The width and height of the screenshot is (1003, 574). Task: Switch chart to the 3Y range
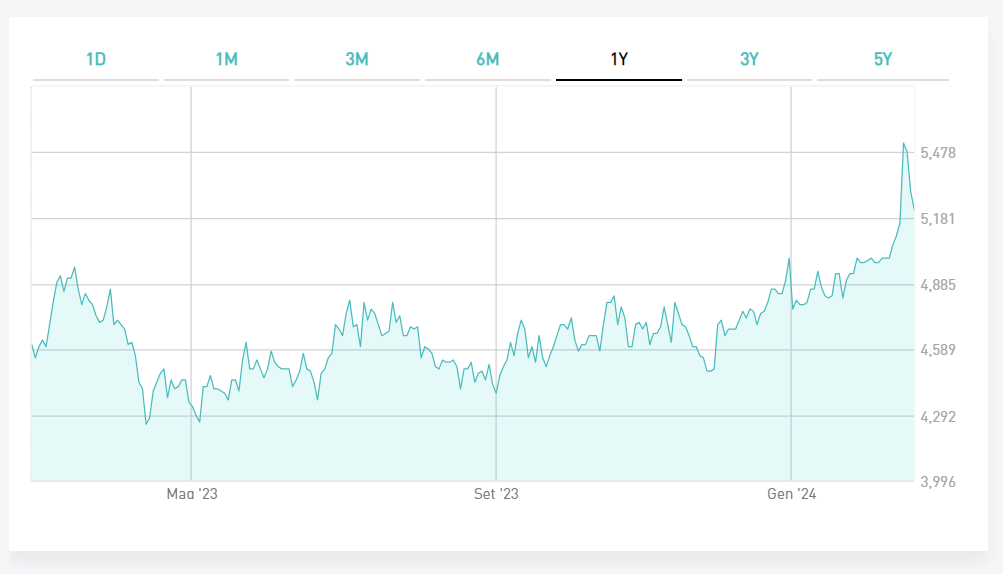750,60
